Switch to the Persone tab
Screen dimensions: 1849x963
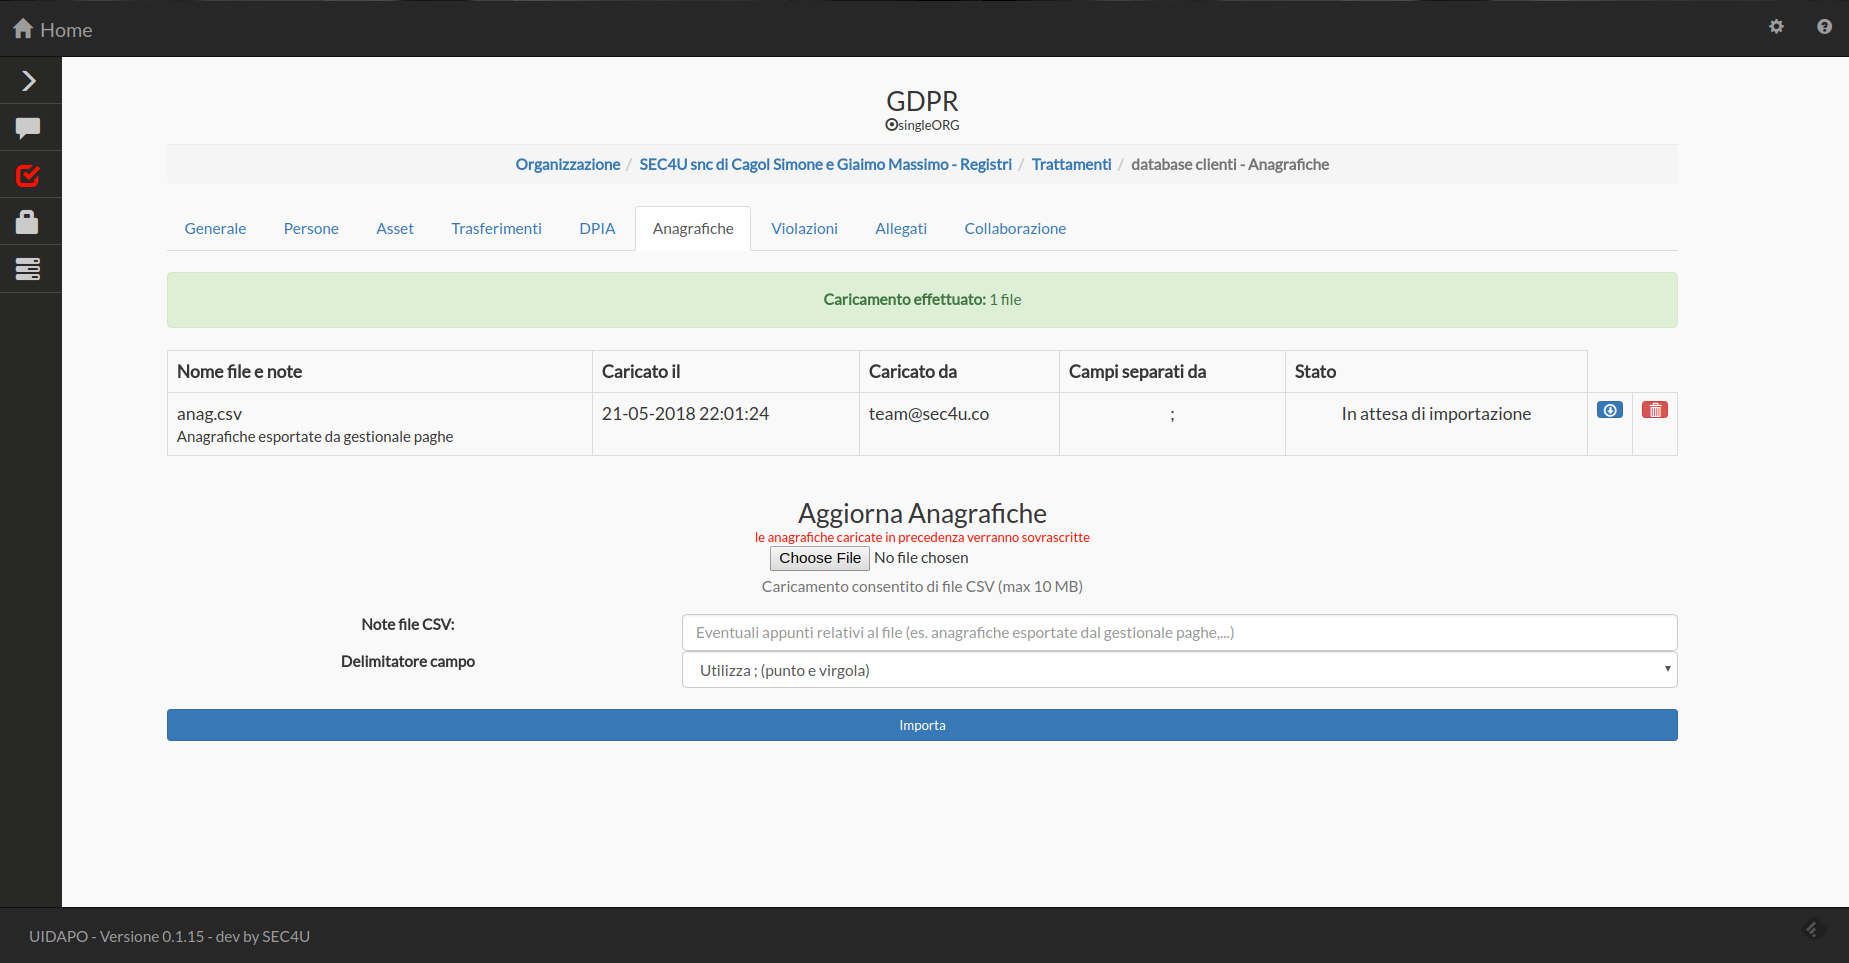(x=311, y=228)
